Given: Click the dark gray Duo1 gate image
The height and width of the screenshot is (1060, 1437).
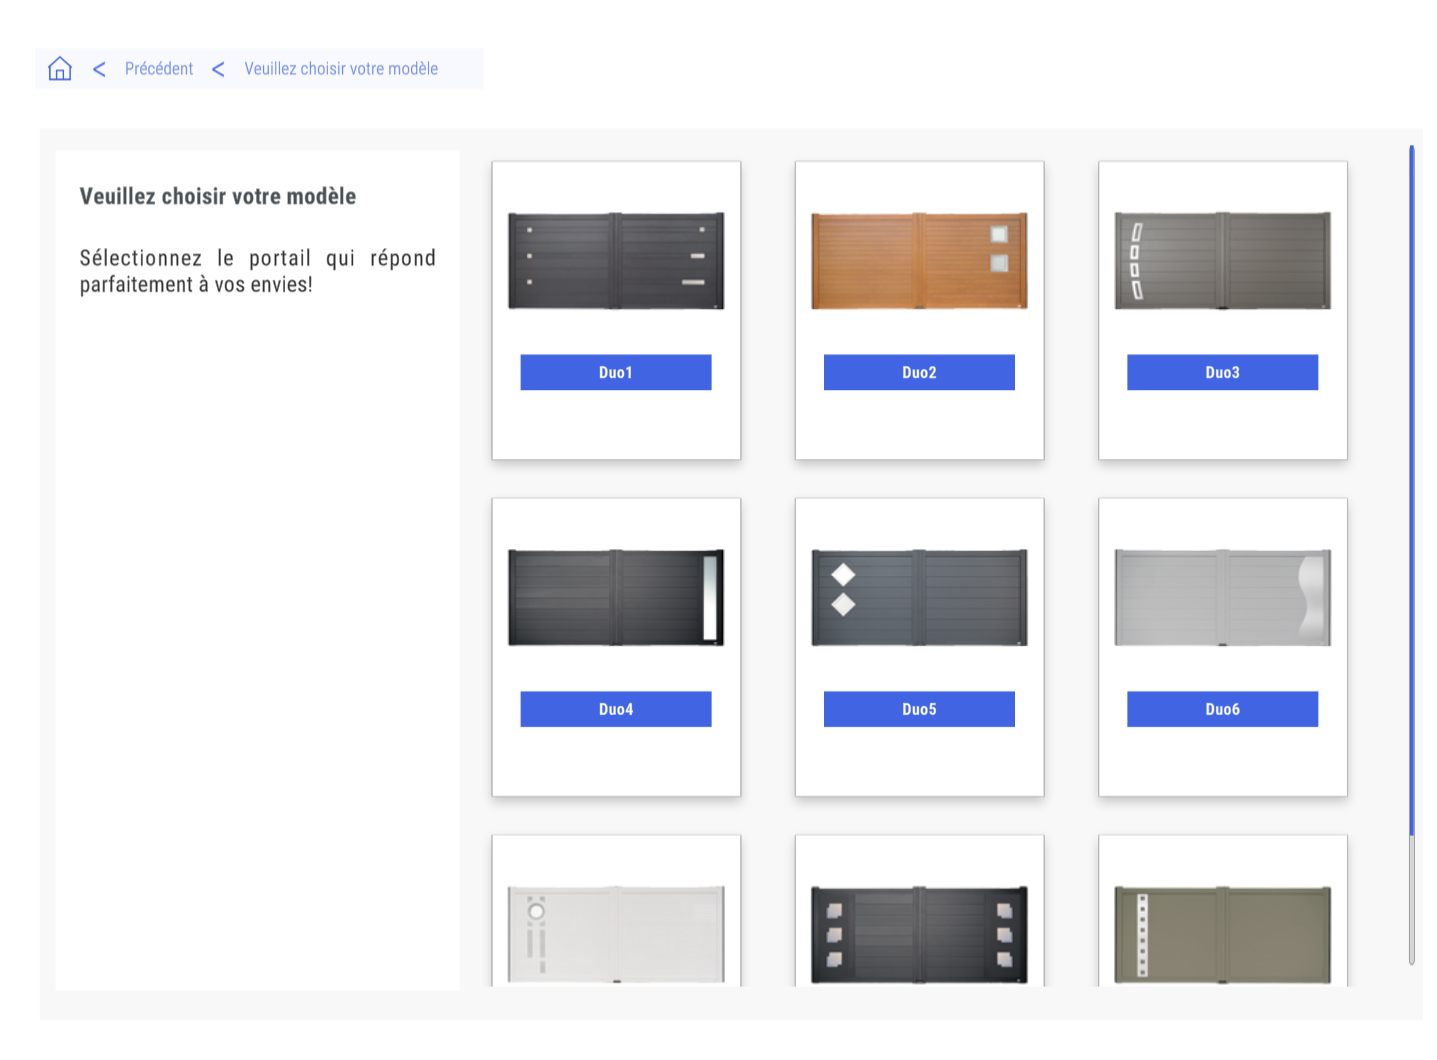Looking at the screenshot, I should tap(615, 260).
